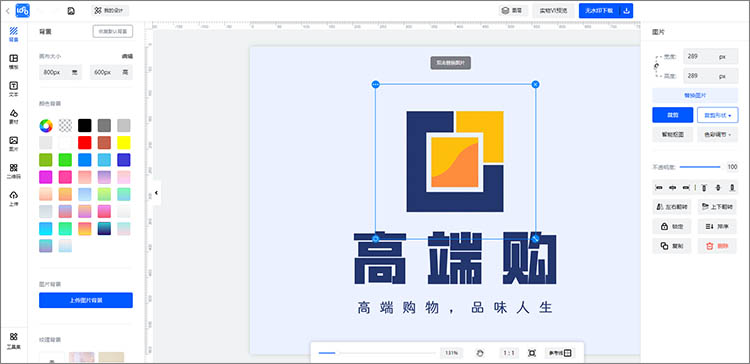Click the restore default background button

coord(113,32)
